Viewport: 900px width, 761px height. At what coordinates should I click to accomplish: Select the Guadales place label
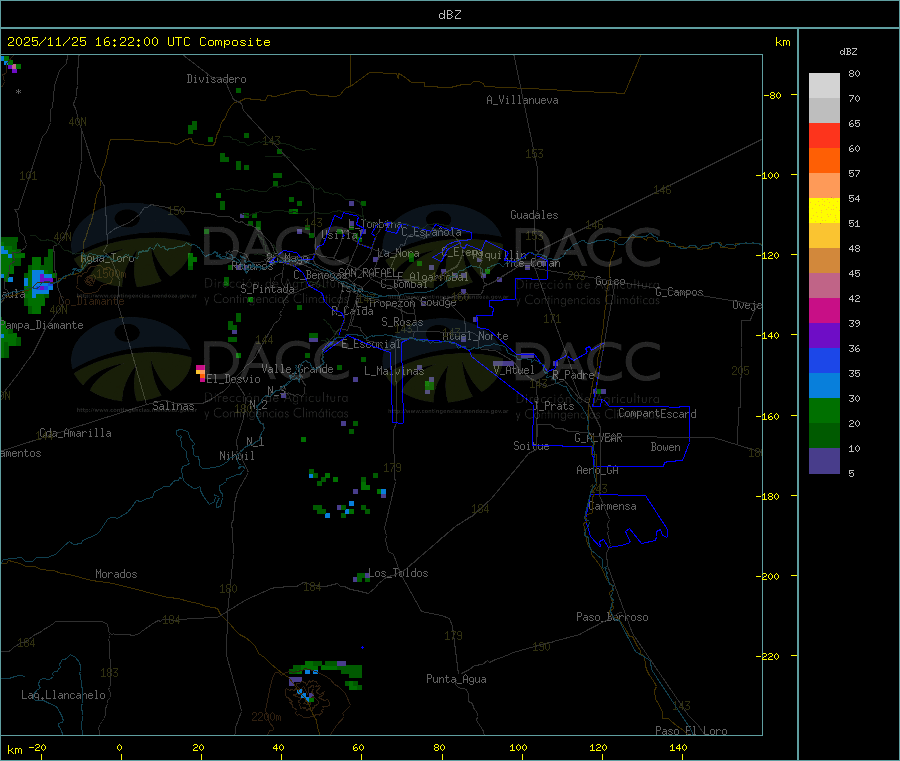coord(534,215)
